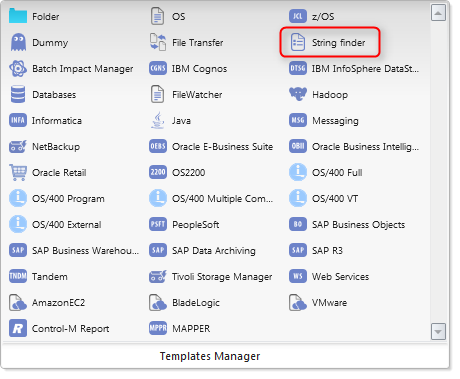Select the OS job type icon

(x=157, y=16)
